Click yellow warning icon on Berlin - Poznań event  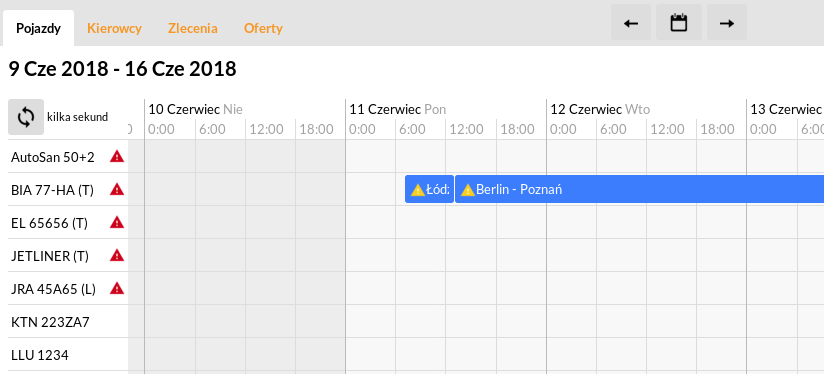pyautogui.click(x=468, y=190)
